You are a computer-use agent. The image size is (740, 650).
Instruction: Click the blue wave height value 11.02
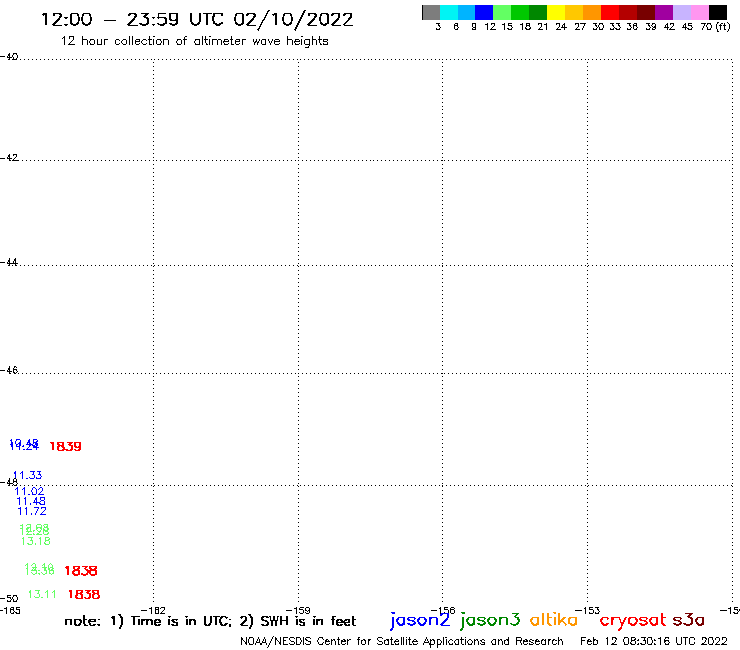(x=29, y=491)
